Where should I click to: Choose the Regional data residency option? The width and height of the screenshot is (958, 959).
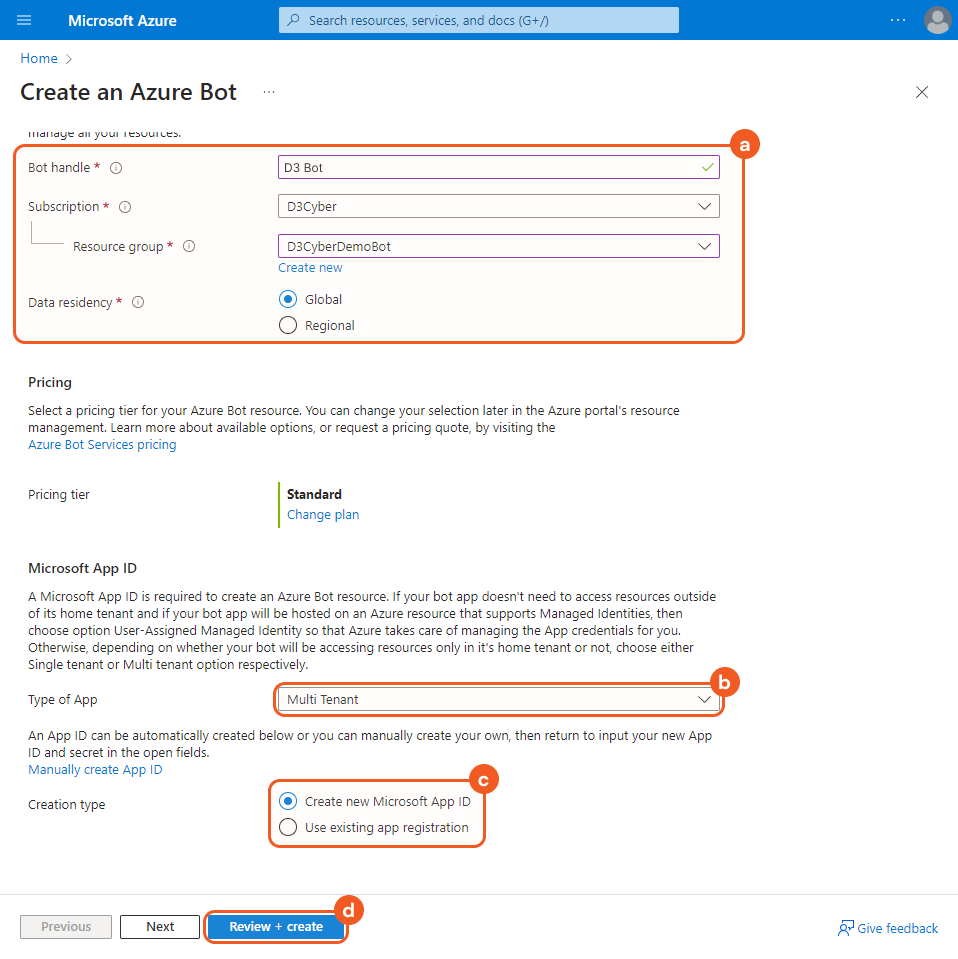[x=287, y=324]
